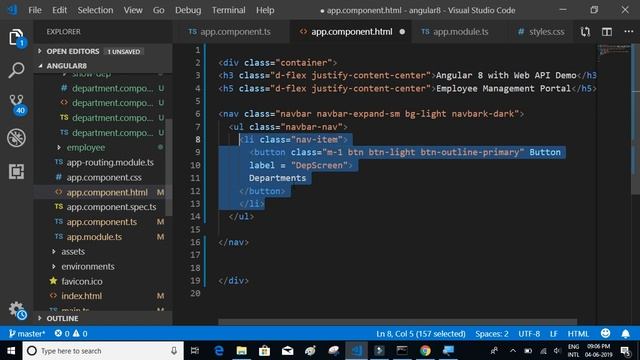Open index.html in explorer

81,296
